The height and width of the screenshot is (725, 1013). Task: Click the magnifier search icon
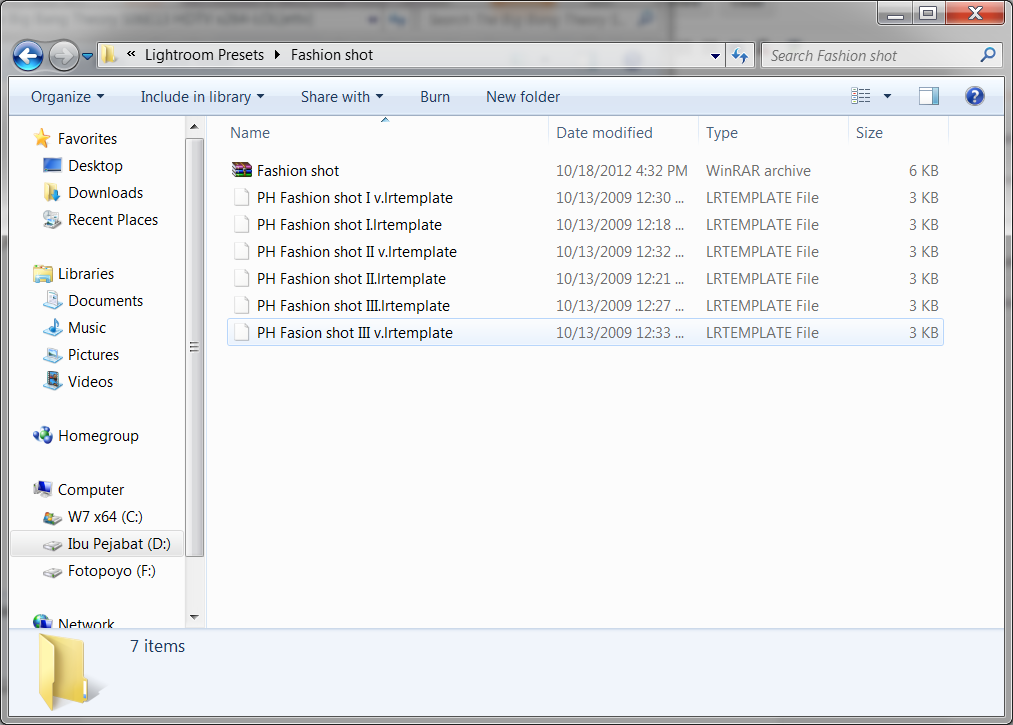coord(988,55)
